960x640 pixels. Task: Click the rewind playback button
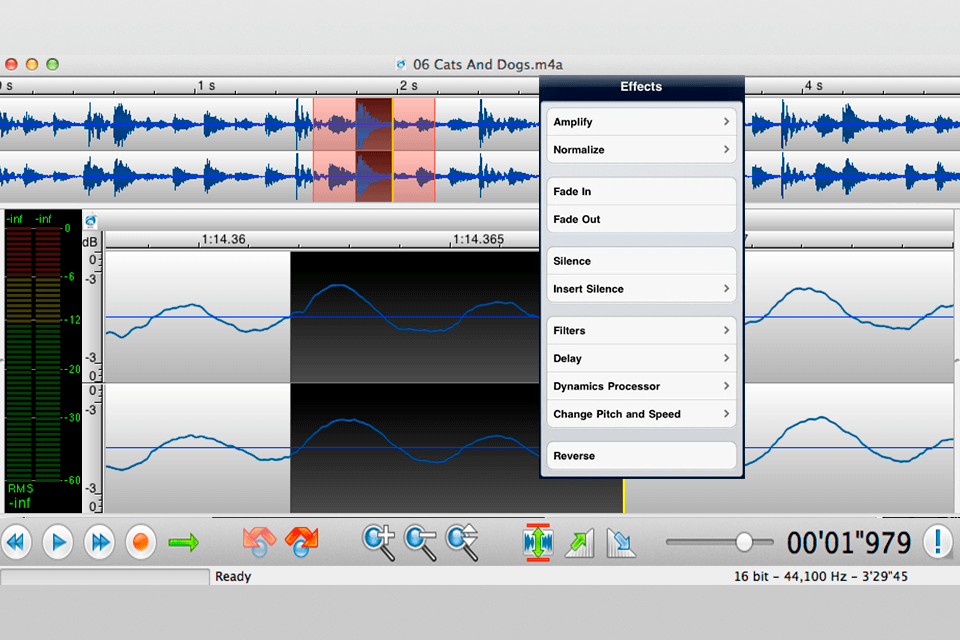17,542
